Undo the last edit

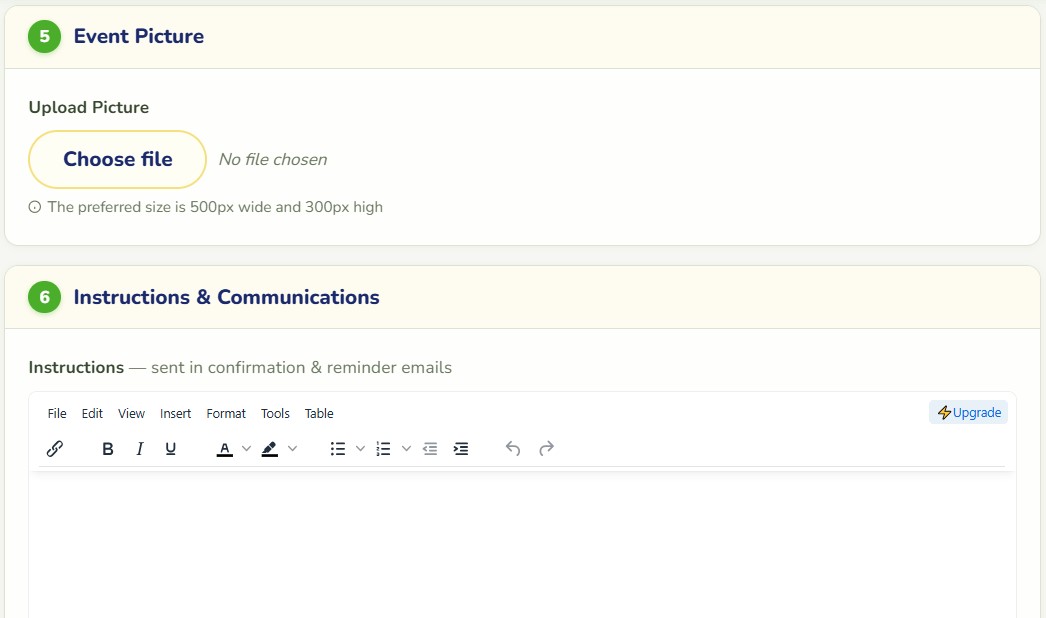coord(512,448)
